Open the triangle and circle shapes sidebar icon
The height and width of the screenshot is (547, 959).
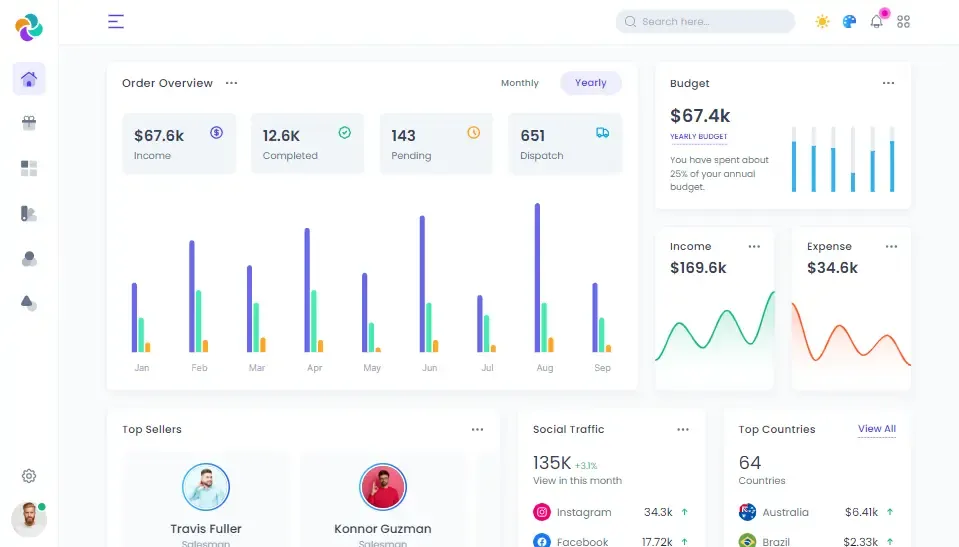coord(29,303)
